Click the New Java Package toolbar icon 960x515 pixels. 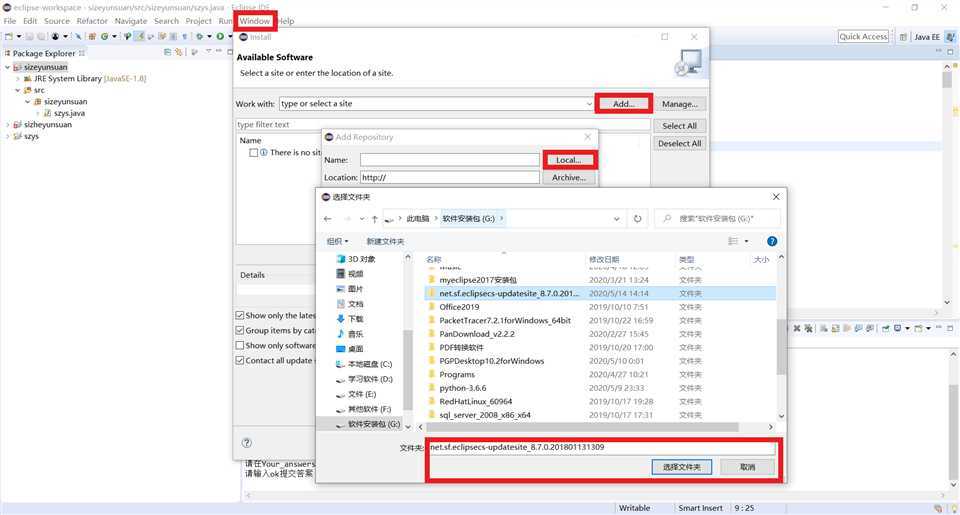[x=92, y=37]
